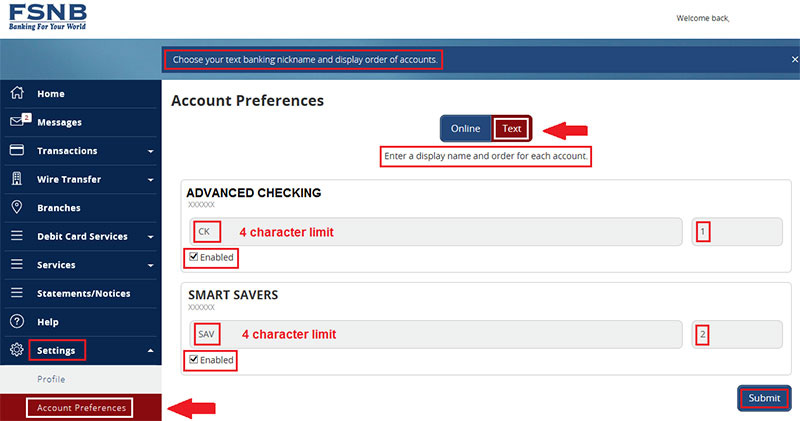Click the Home house icon
The height and width of the screenshot is (421, 800).
click(x=17, y=93)
